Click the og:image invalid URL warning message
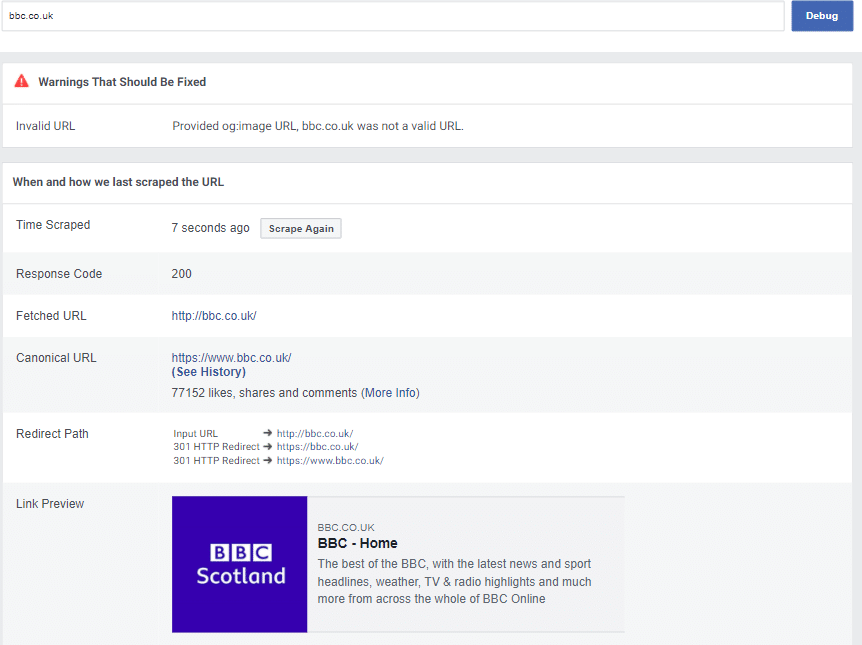The width and height of the screenshot is (862, 645). tap(318, 126)
